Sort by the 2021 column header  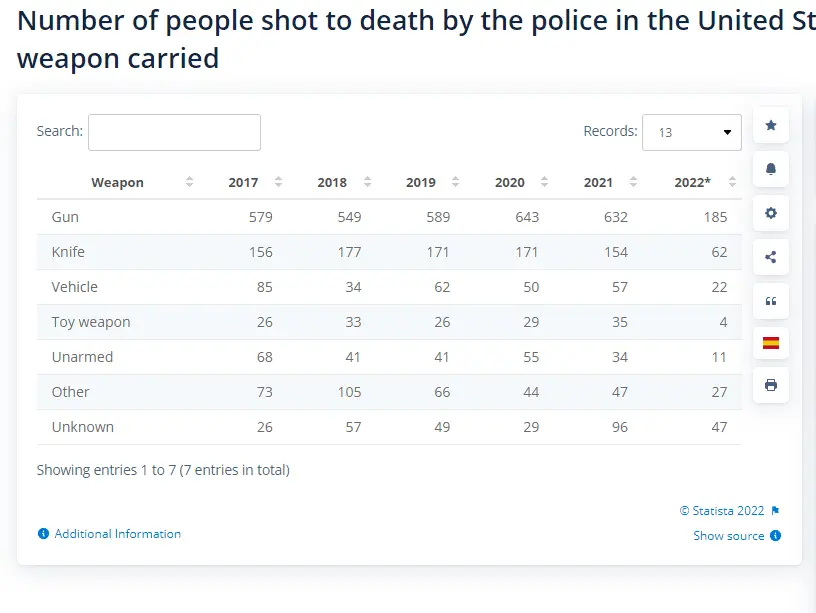click(x=598, y=182)
